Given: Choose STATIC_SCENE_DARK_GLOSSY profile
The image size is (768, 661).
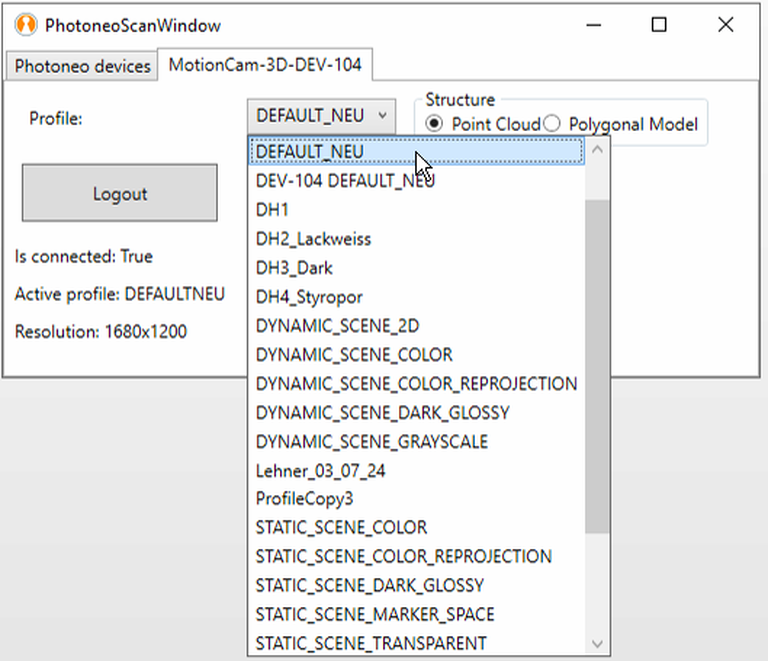Looking at the screenshot, I should click(417, 585).
